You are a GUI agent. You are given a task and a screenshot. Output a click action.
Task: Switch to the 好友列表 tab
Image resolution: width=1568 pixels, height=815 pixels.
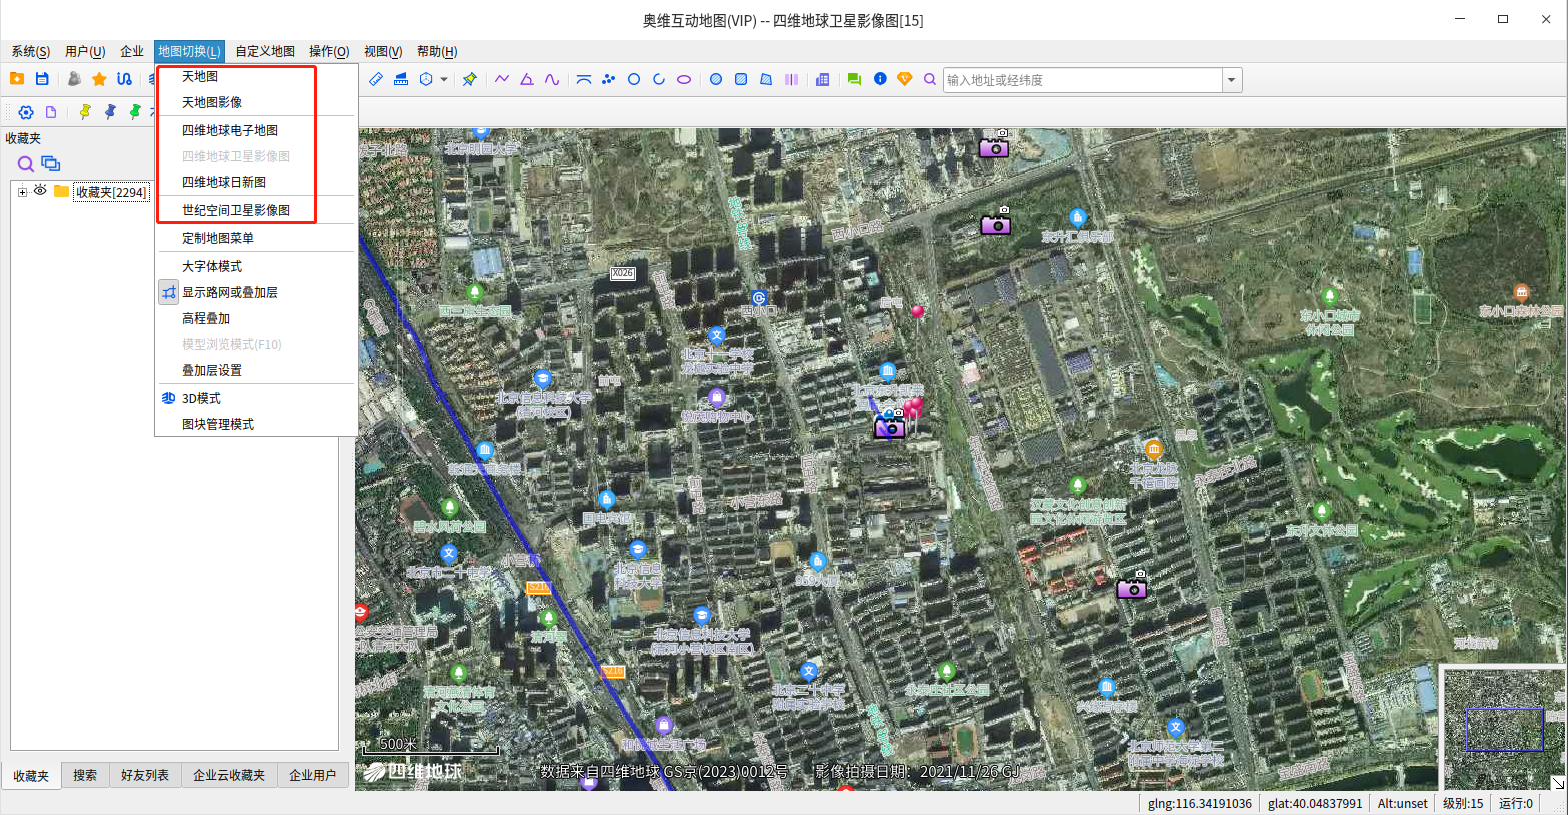click(145, 775)
